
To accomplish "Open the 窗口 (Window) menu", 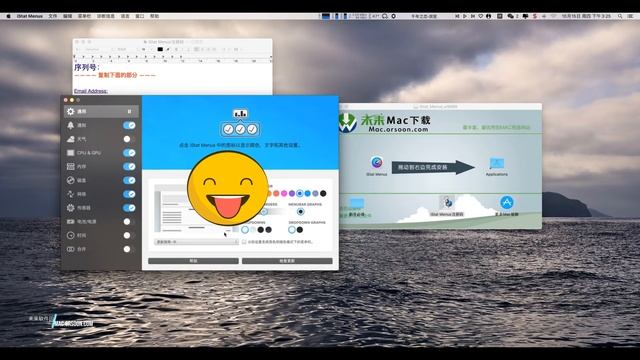I will coord(140,16).
